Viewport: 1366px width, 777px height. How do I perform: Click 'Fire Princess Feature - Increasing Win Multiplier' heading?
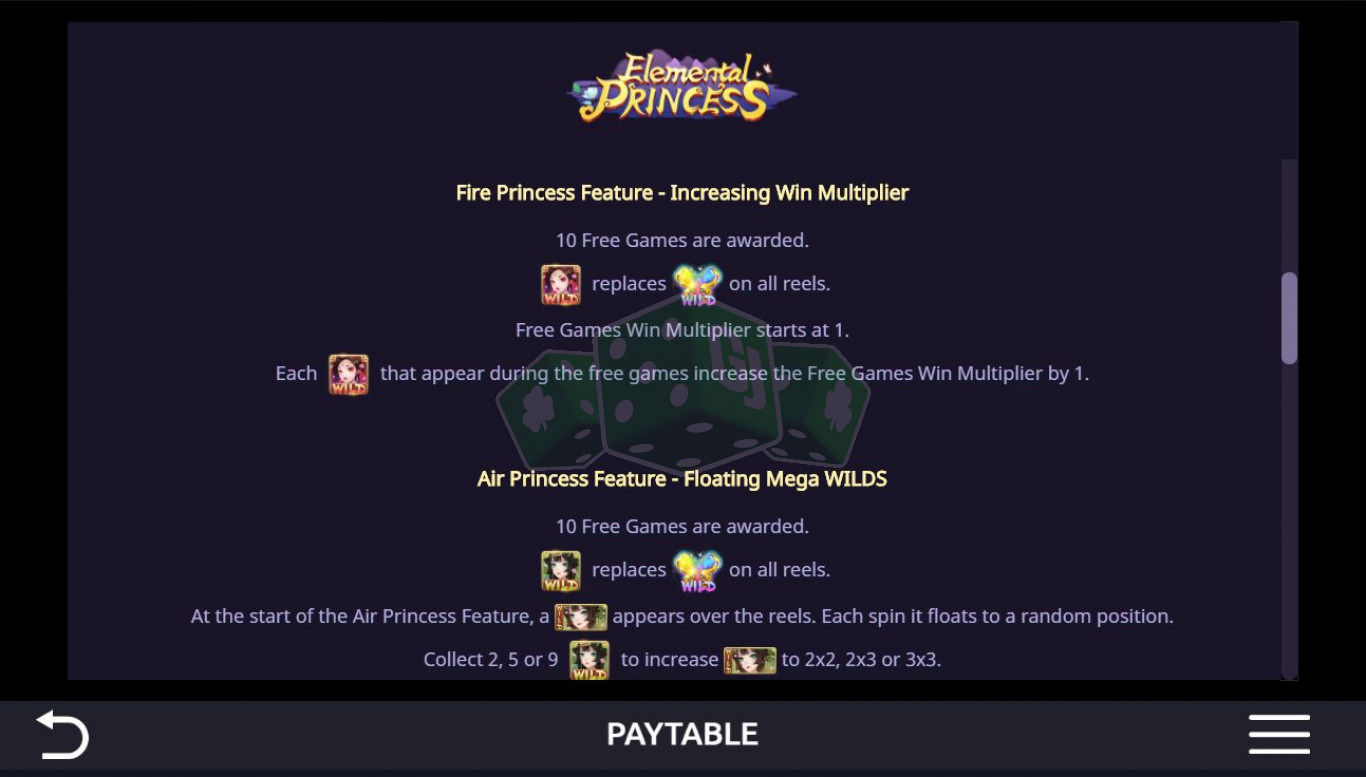pos(682,192)
